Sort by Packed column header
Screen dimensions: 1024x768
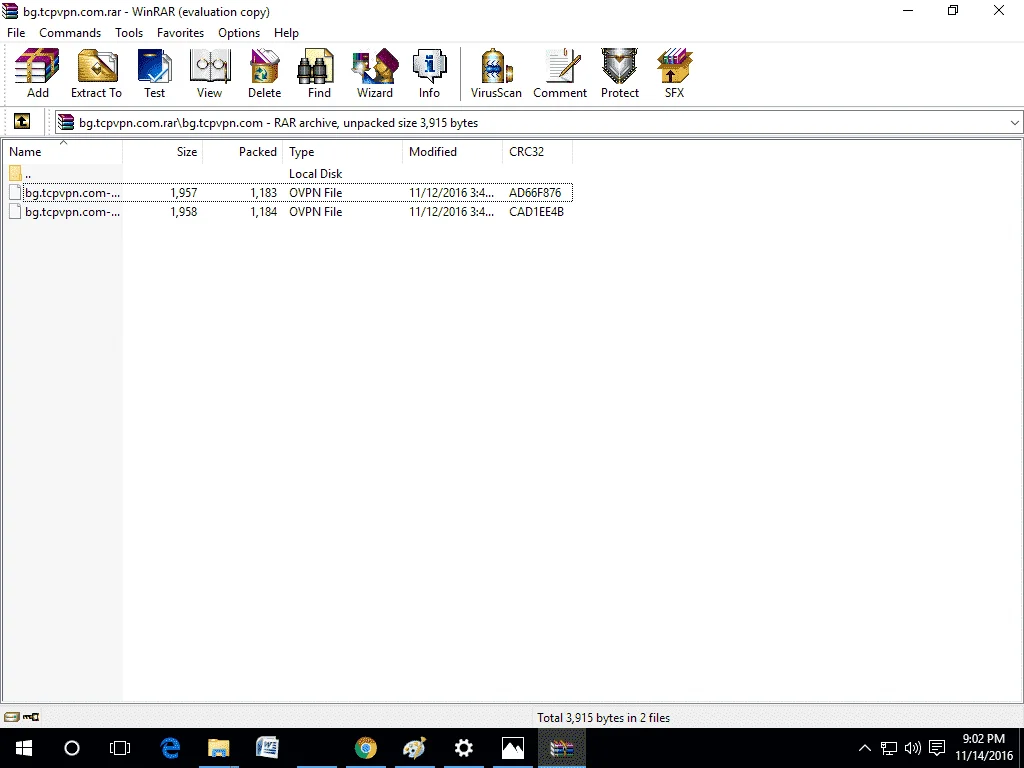(x=242, y=152)
